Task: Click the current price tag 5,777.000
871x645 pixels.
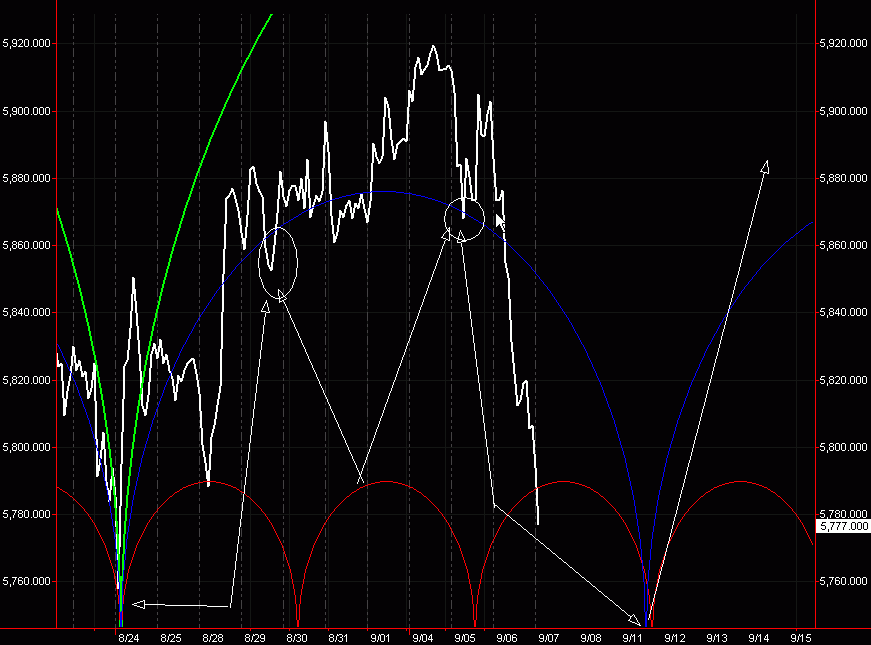Action: click(x=843, y=526)
